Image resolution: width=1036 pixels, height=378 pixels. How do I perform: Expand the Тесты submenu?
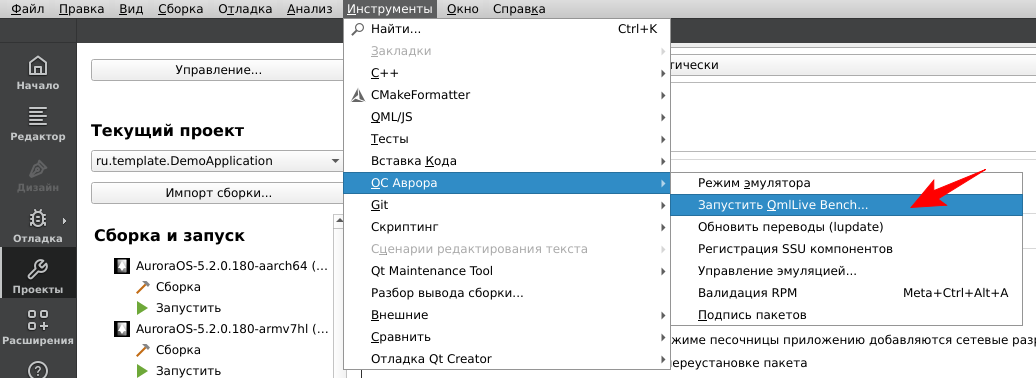pyautogui.click(x=507, y=139)
